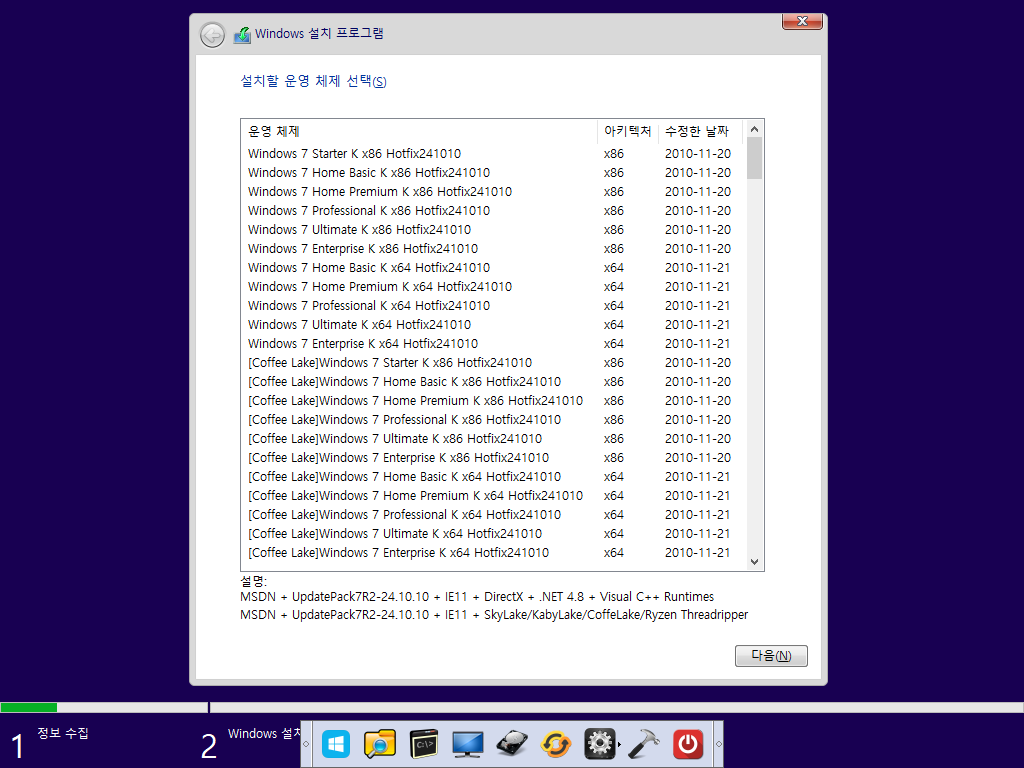Click the 아키텍처 column header
The width and height of the screenshot is (1024, 768).
(628, 131)
